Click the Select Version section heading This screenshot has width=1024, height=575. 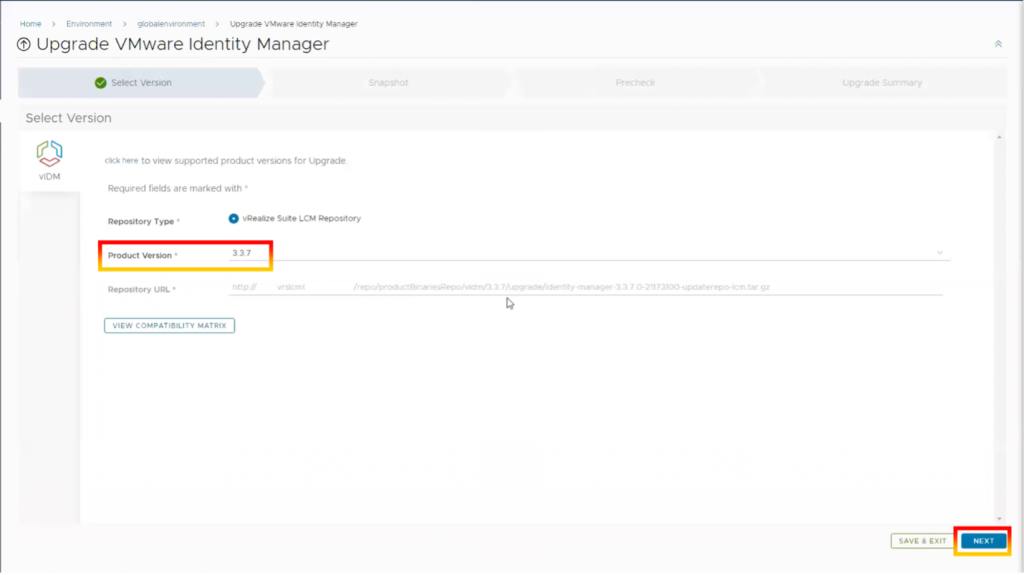click(69, 118)
